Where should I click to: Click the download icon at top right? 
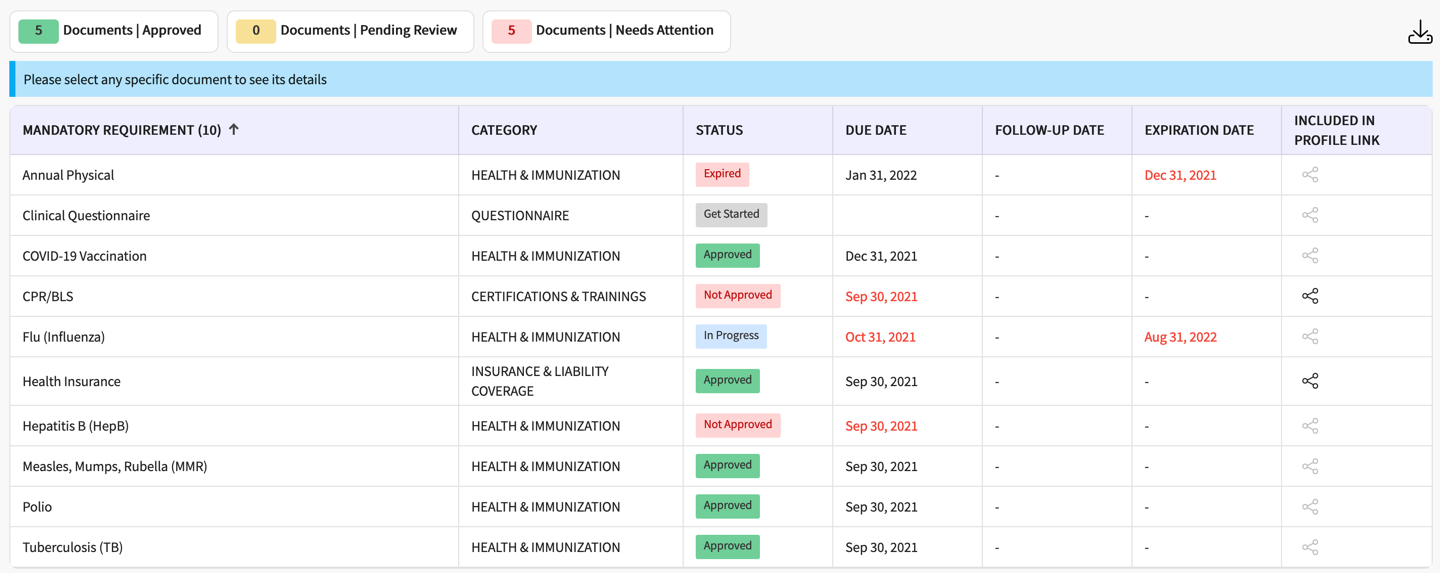[x=1419, y=32]
